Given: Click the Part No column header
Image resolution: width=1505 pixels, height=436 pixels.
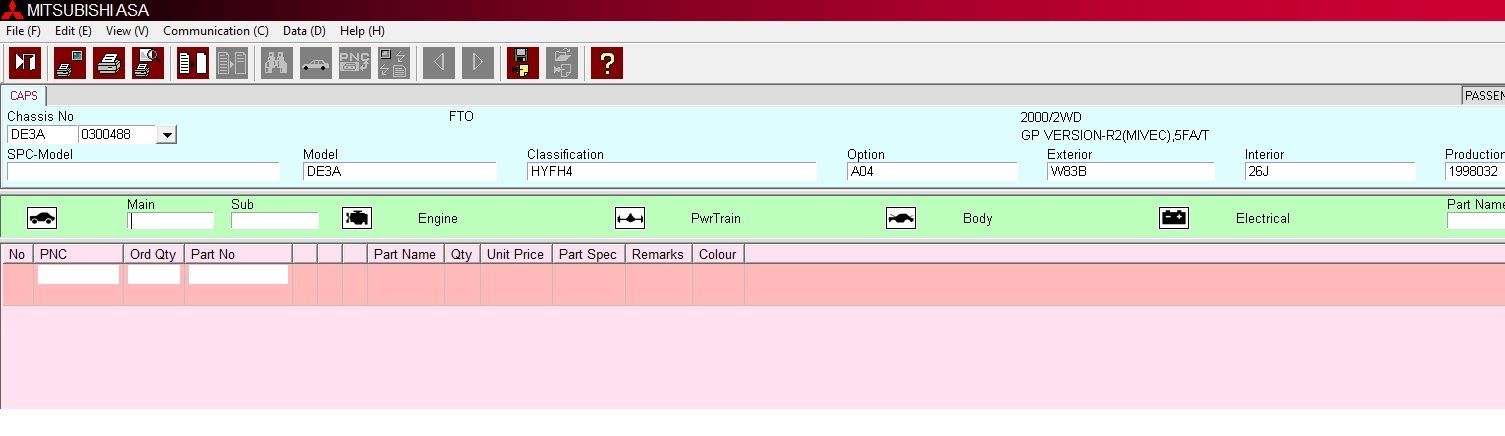Looking at the screenshot, I should [238, 254].
